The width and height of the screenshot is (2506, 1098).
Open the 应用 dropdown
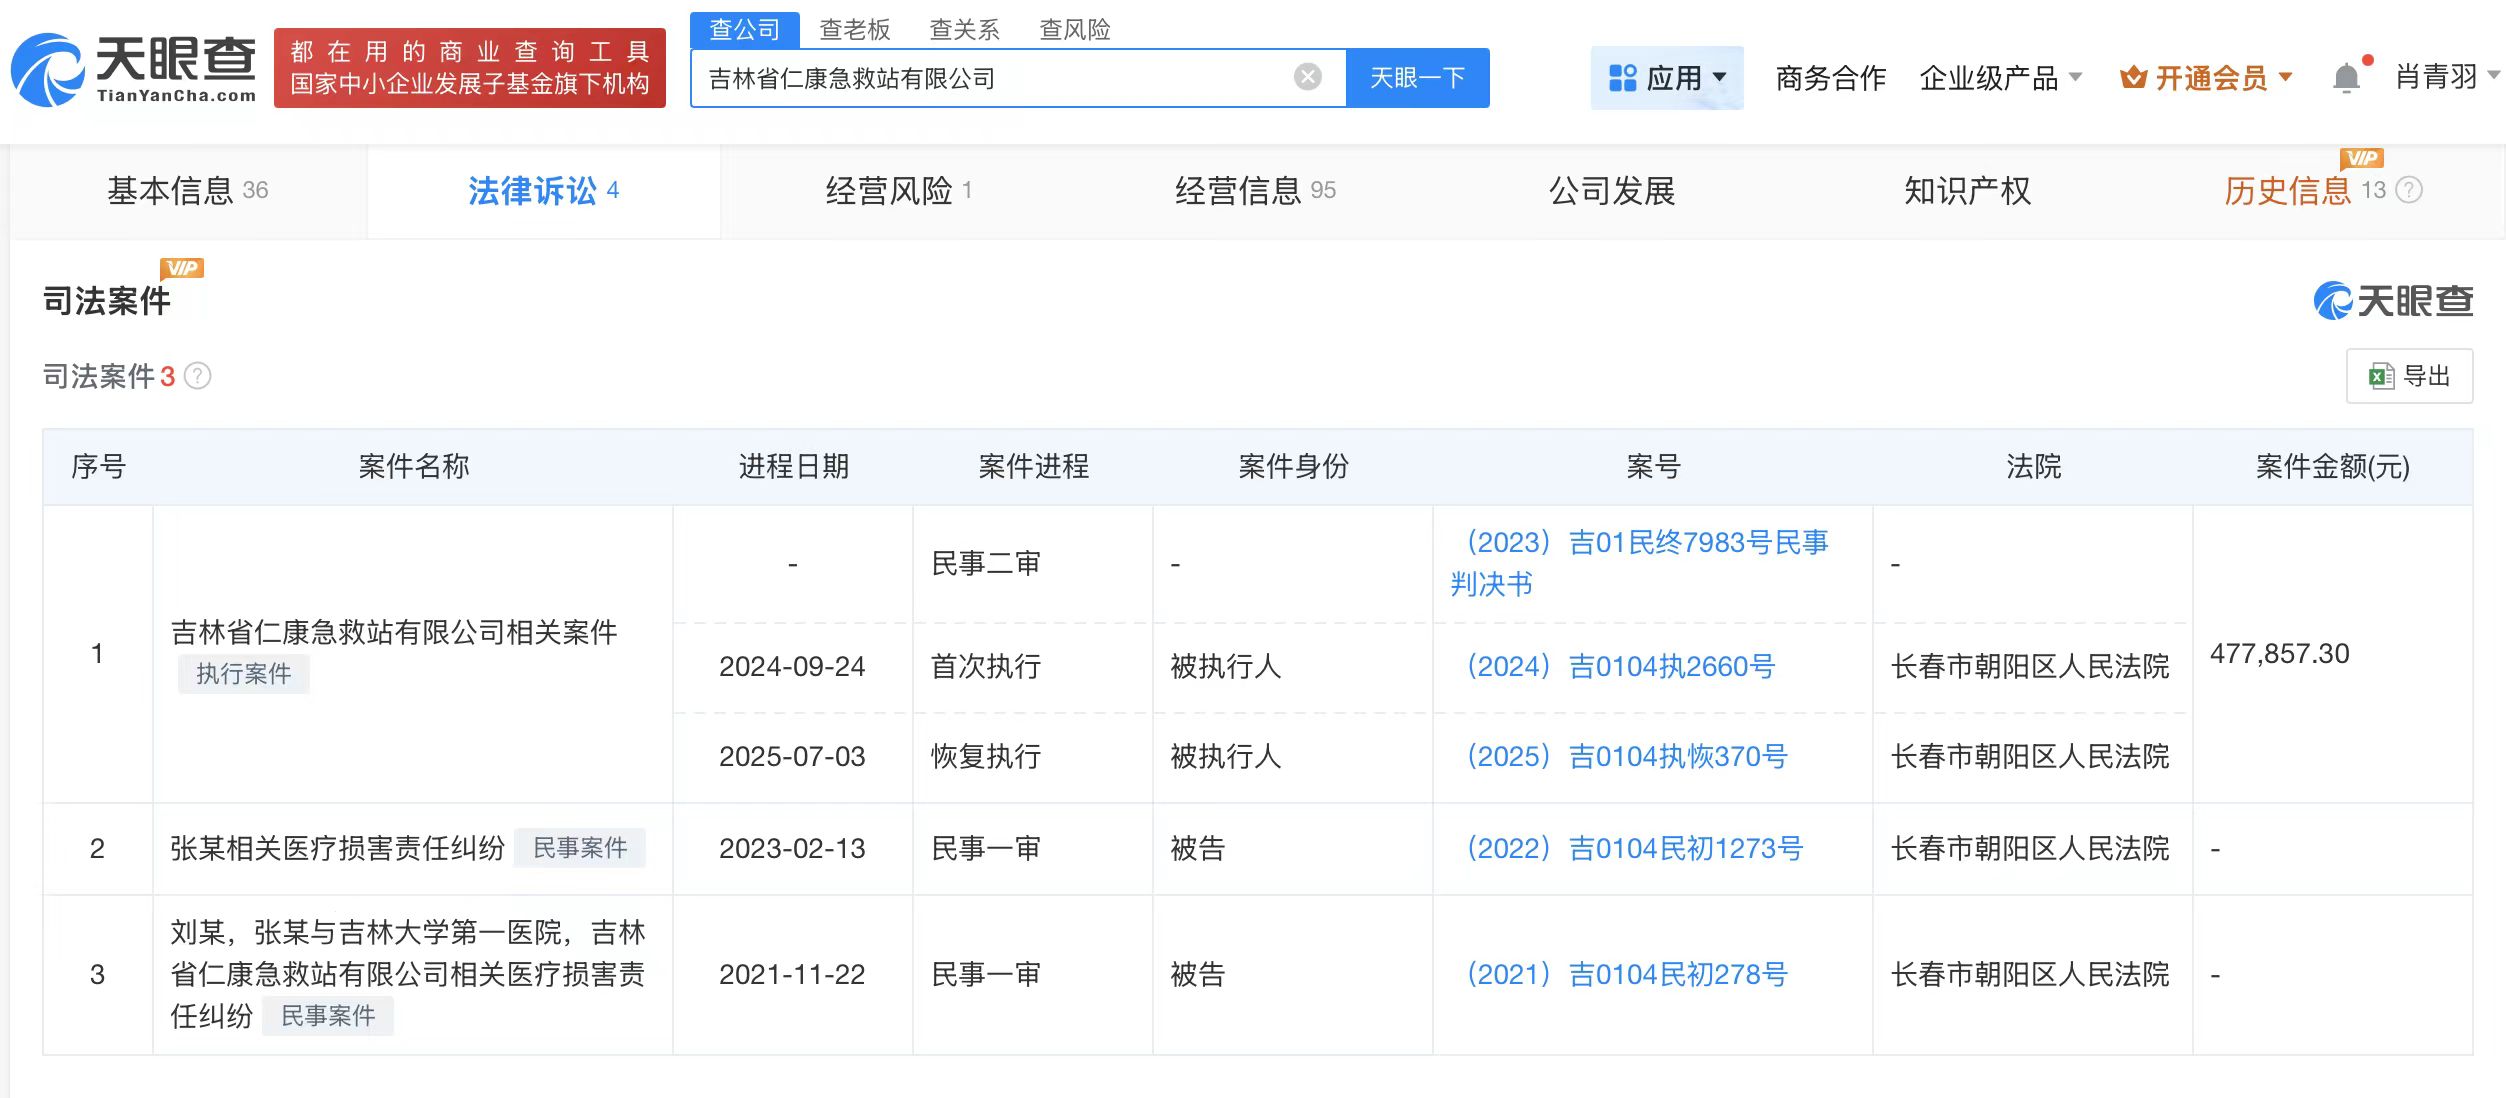coord(1667,78)
